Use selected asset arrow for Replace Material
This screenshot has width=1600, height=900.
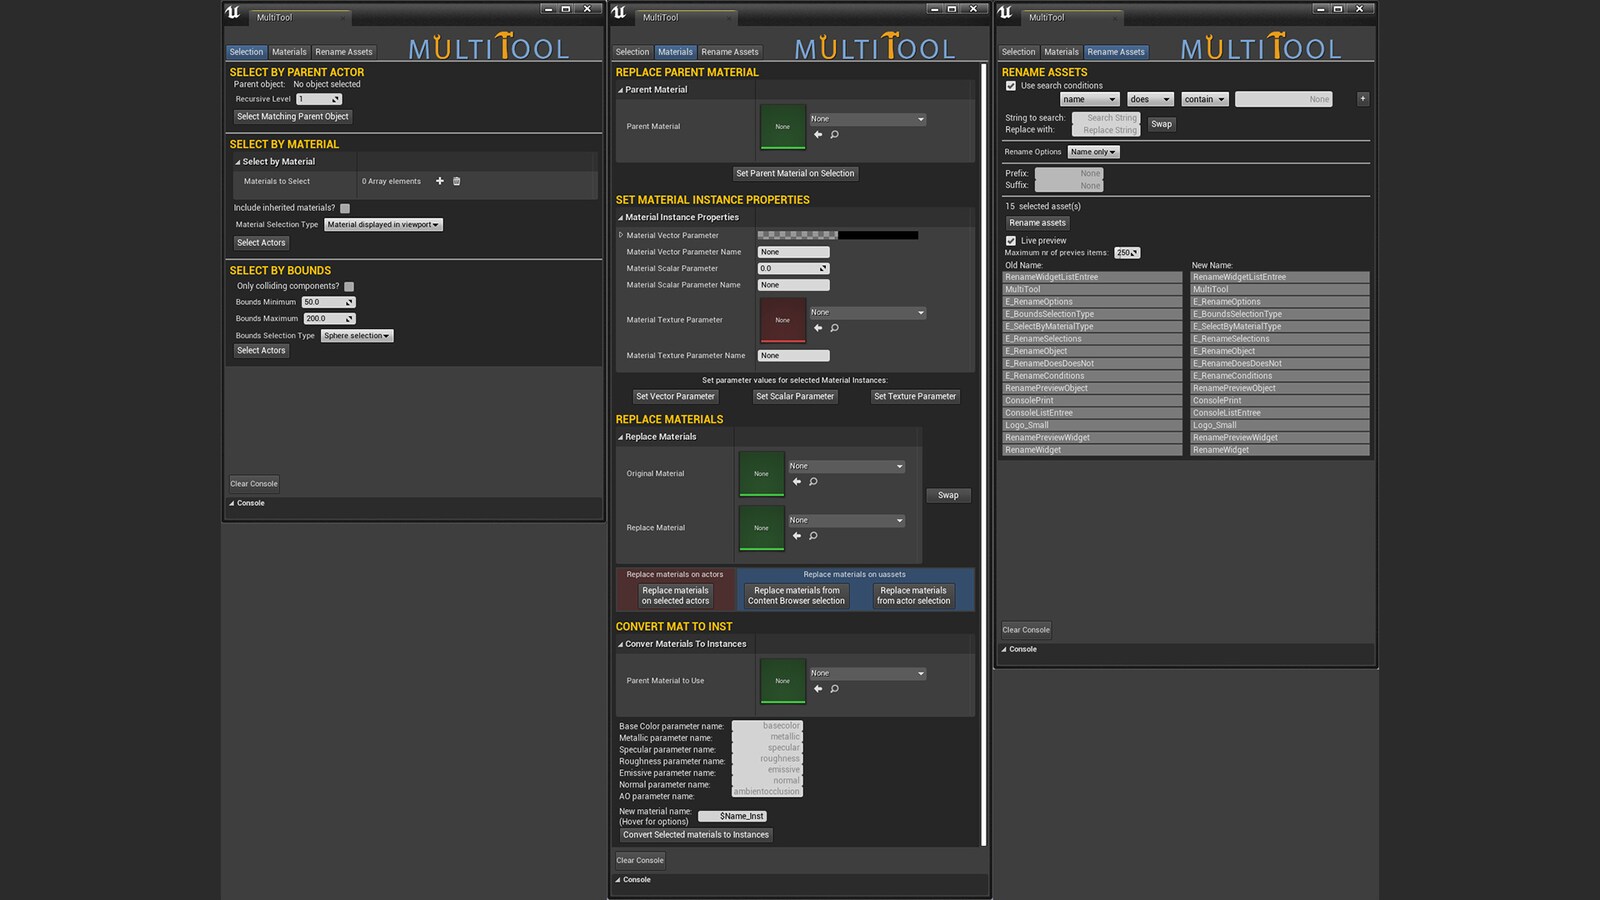click(x=797, y=535)
